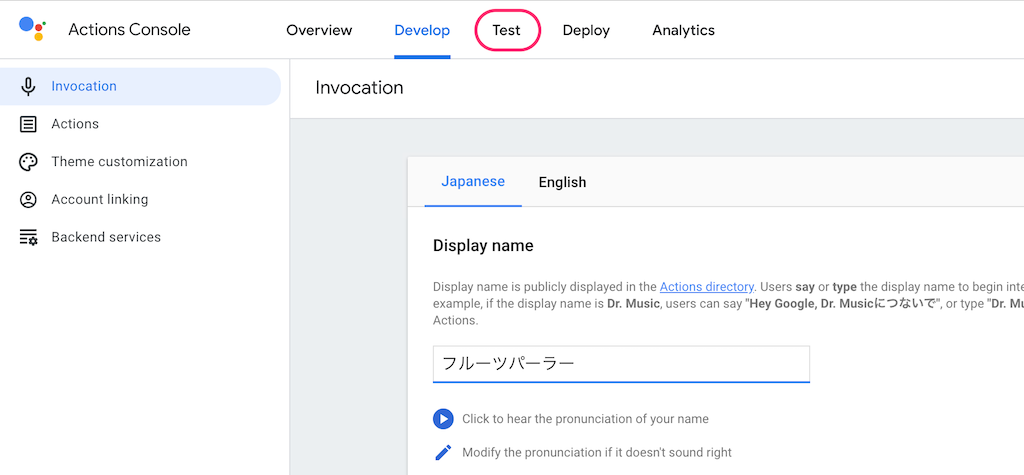Image resolution: width=1024 pixels, height=475 pixels.
Task: Click the 'Invocation' page heading
Action: [x=359, y=88]
